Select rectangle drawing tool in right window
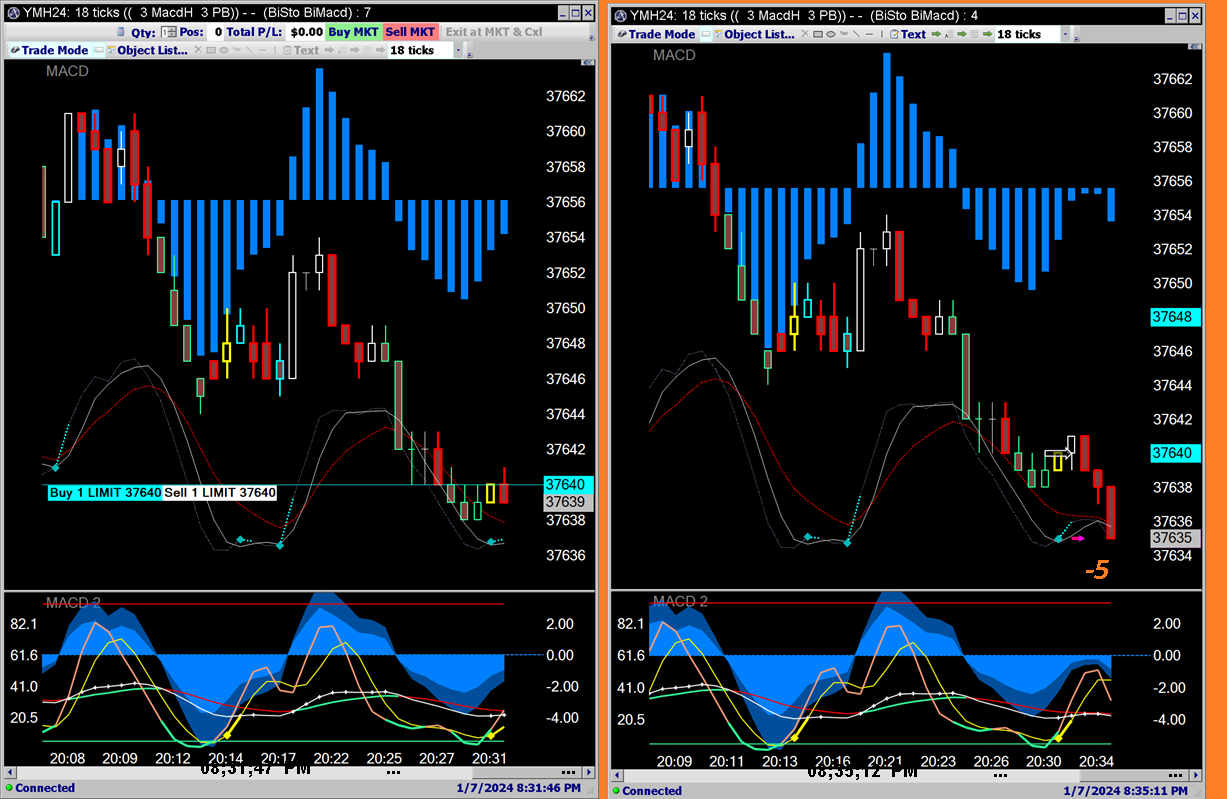 click(x=818, y=34)
